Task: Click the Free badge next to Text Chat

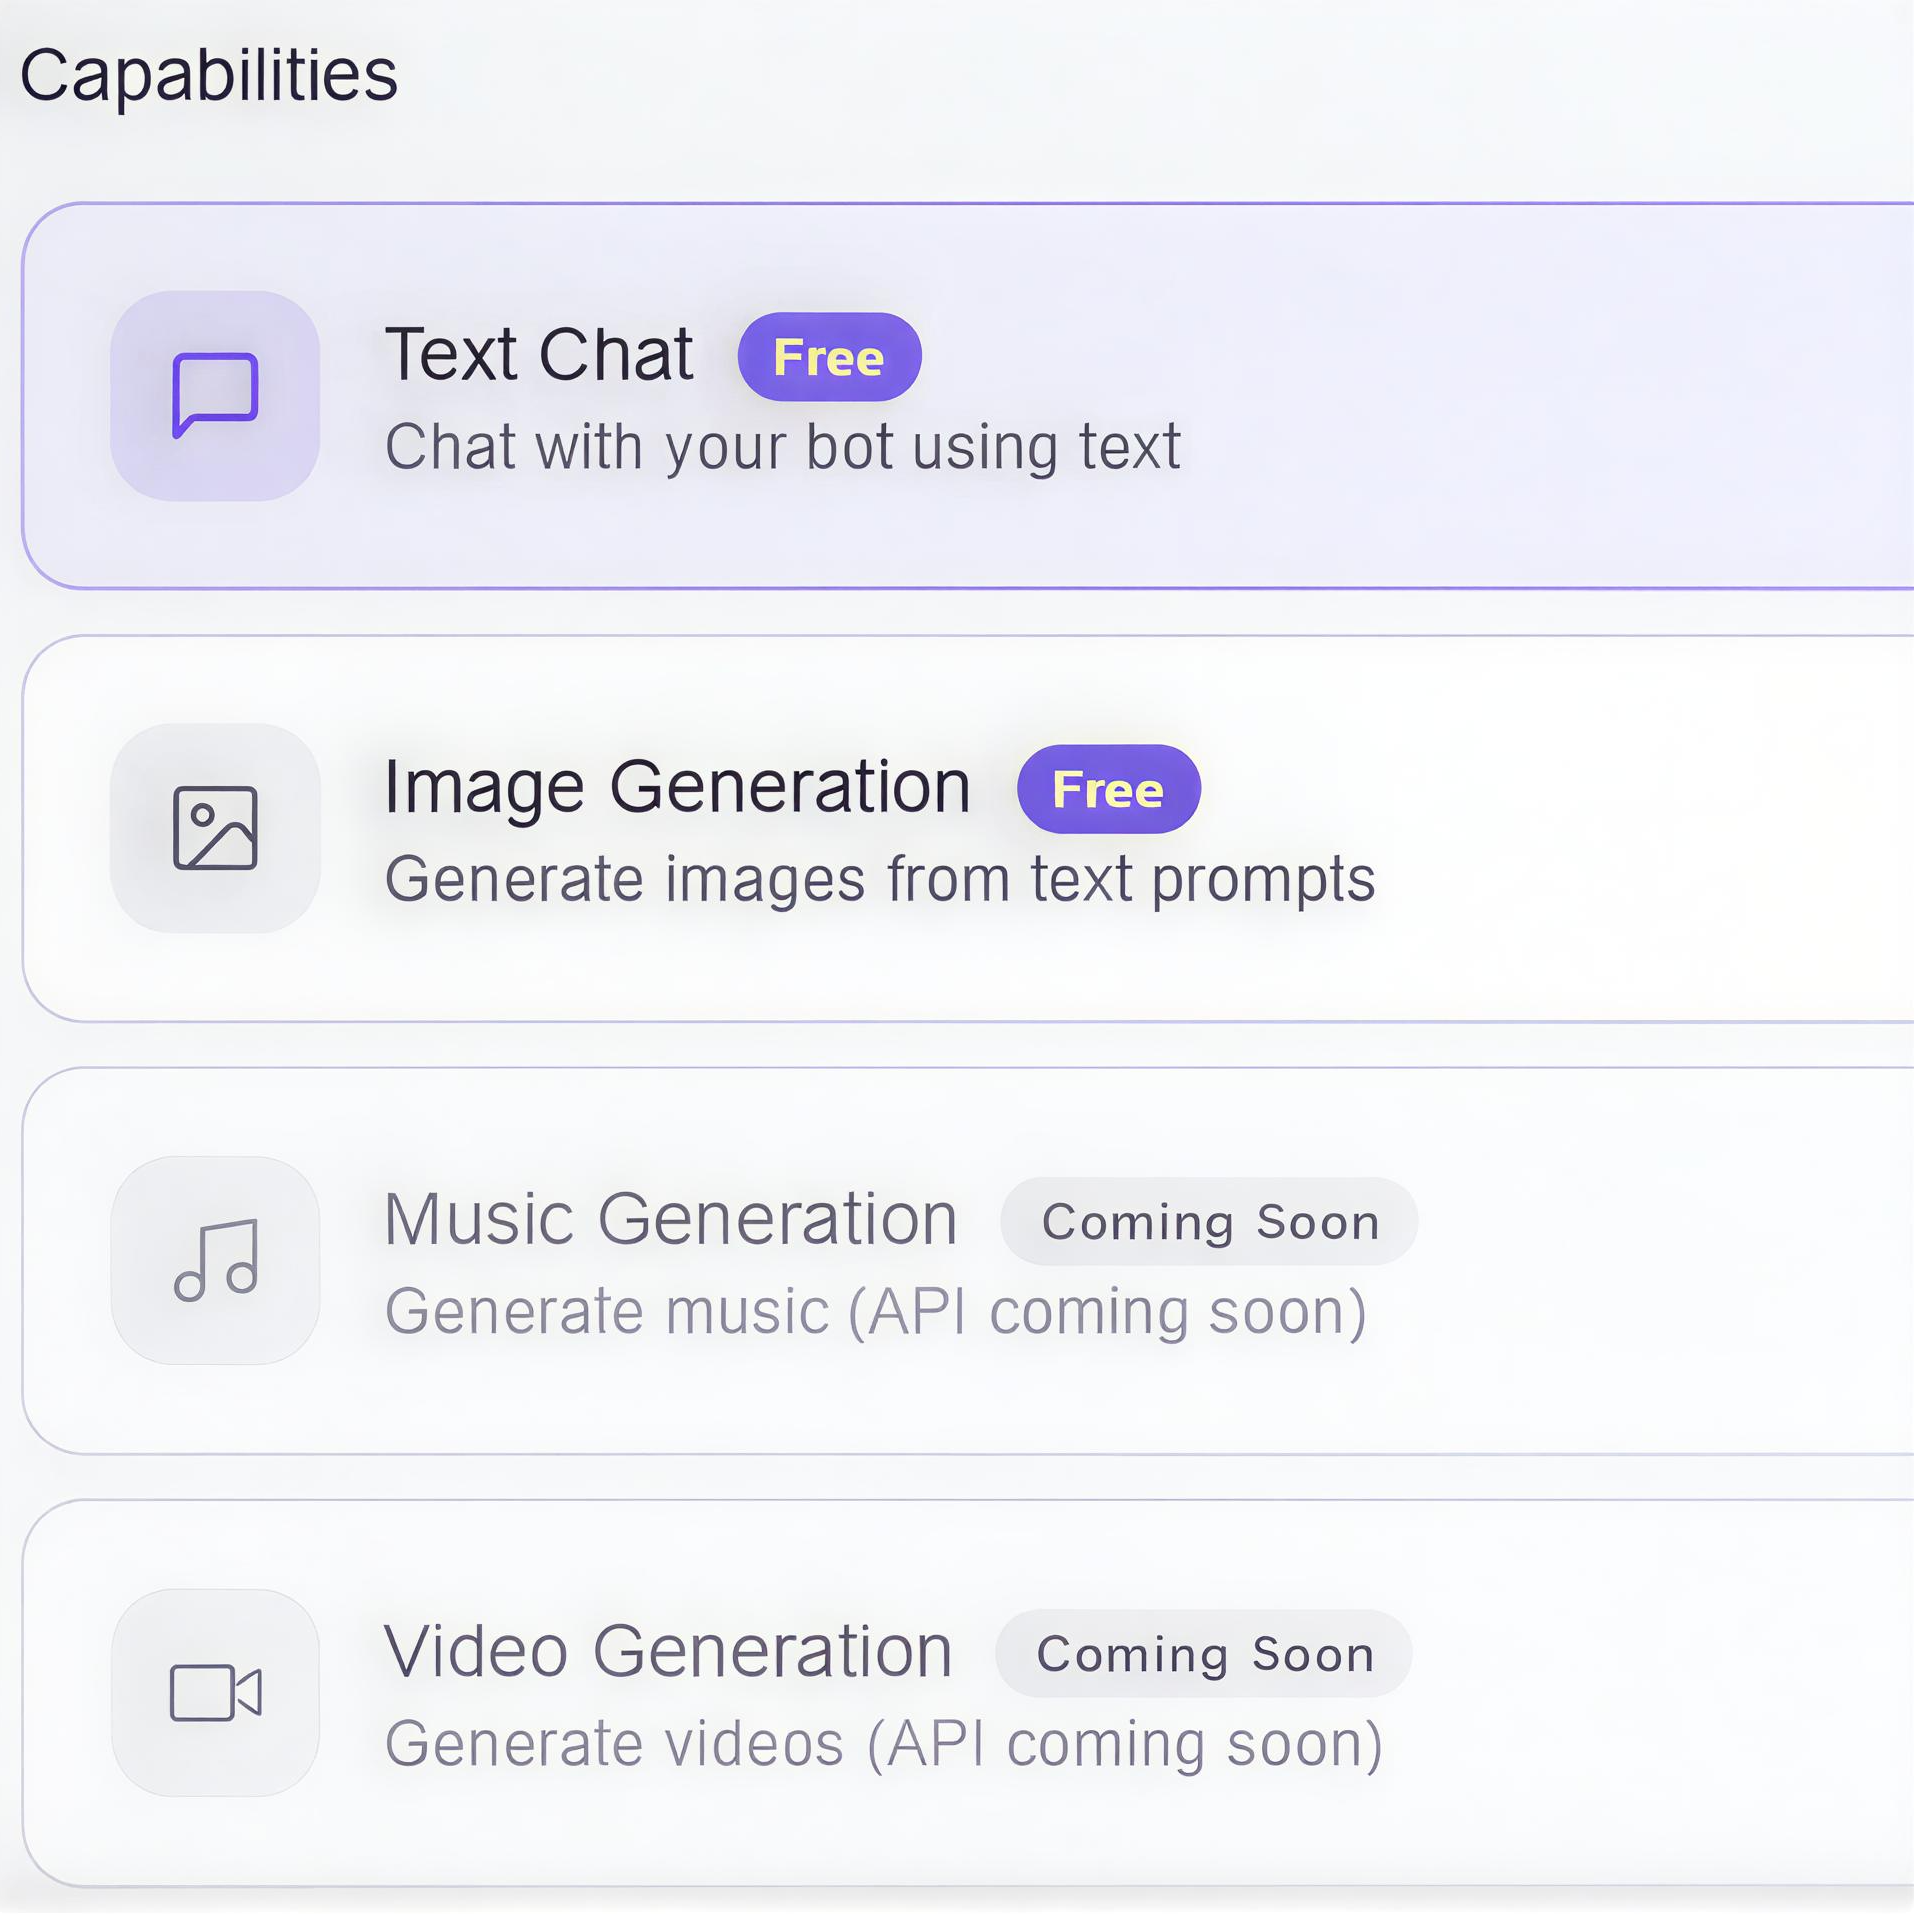Action: tap(828, 357)
